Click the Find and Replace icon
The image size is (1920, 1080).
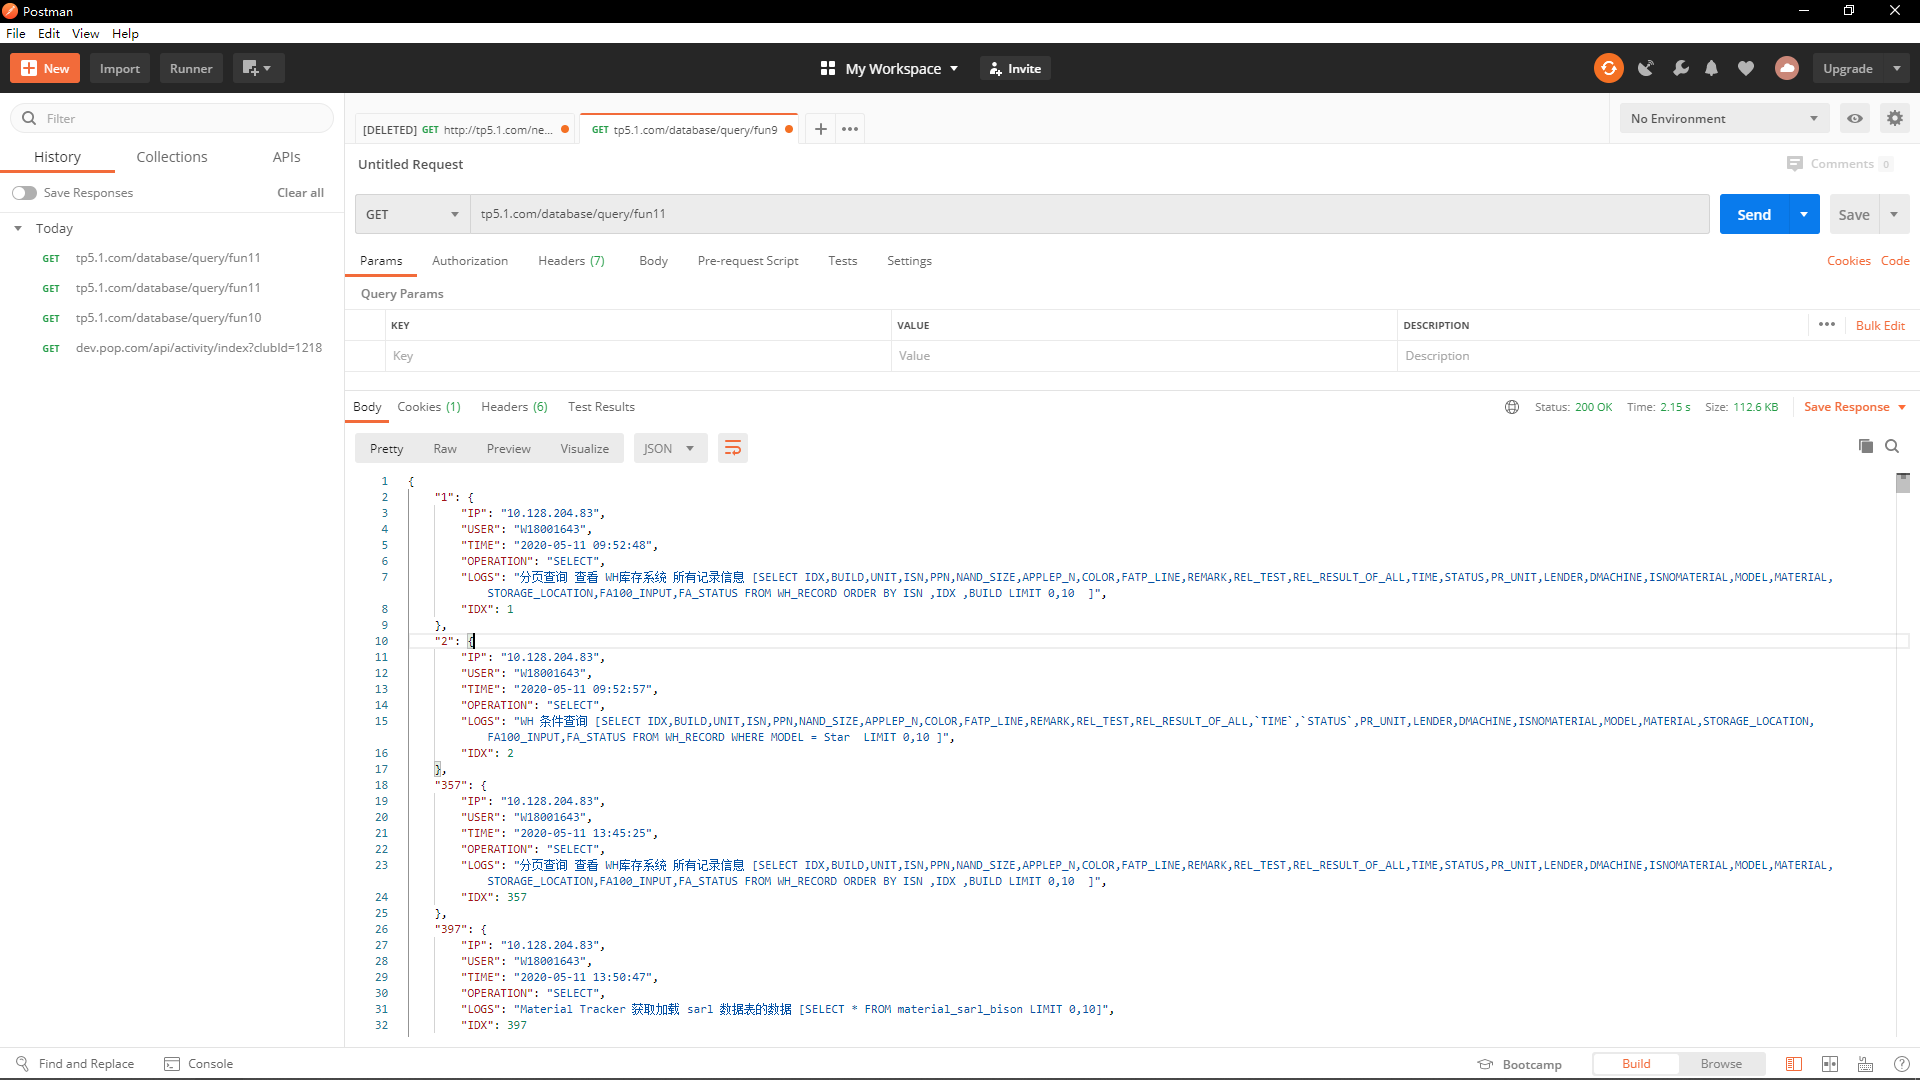coord(22,1064)
